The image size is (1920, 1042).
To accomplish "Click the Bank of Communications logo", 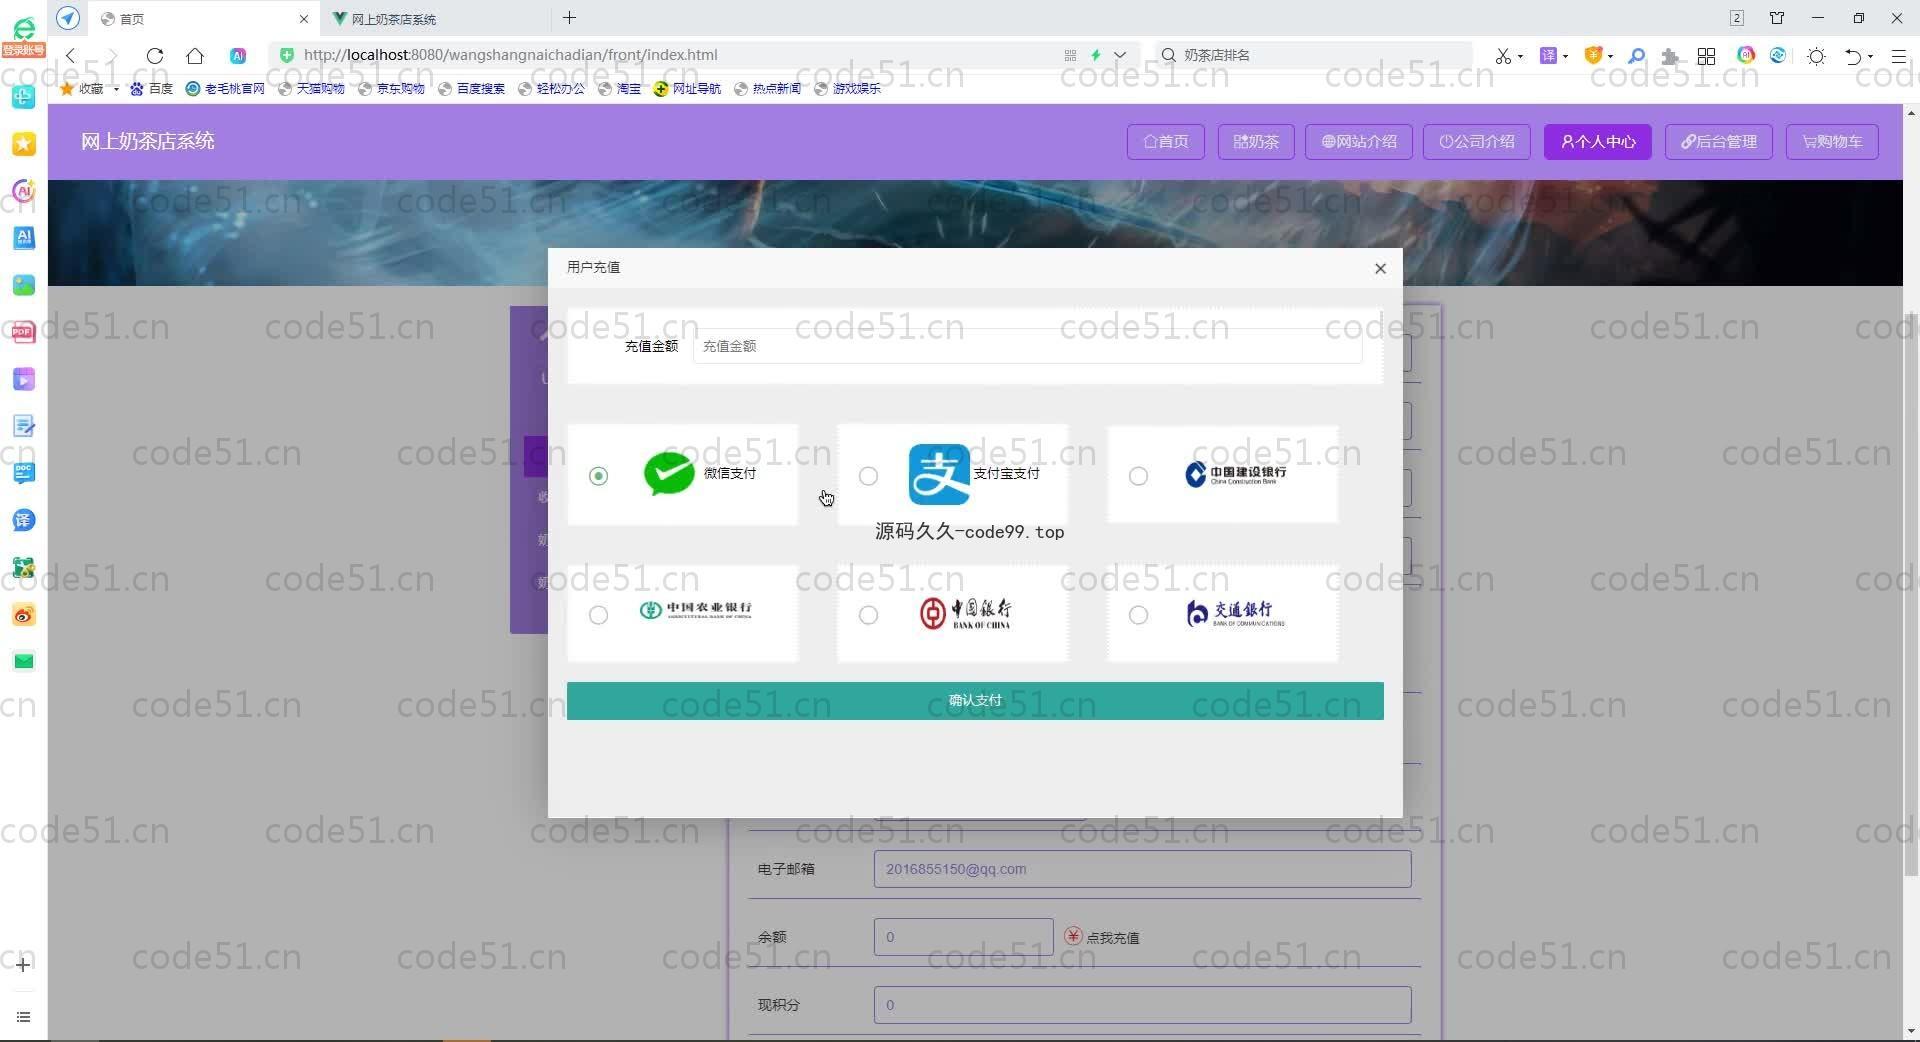I will [x=1235, y=613].
